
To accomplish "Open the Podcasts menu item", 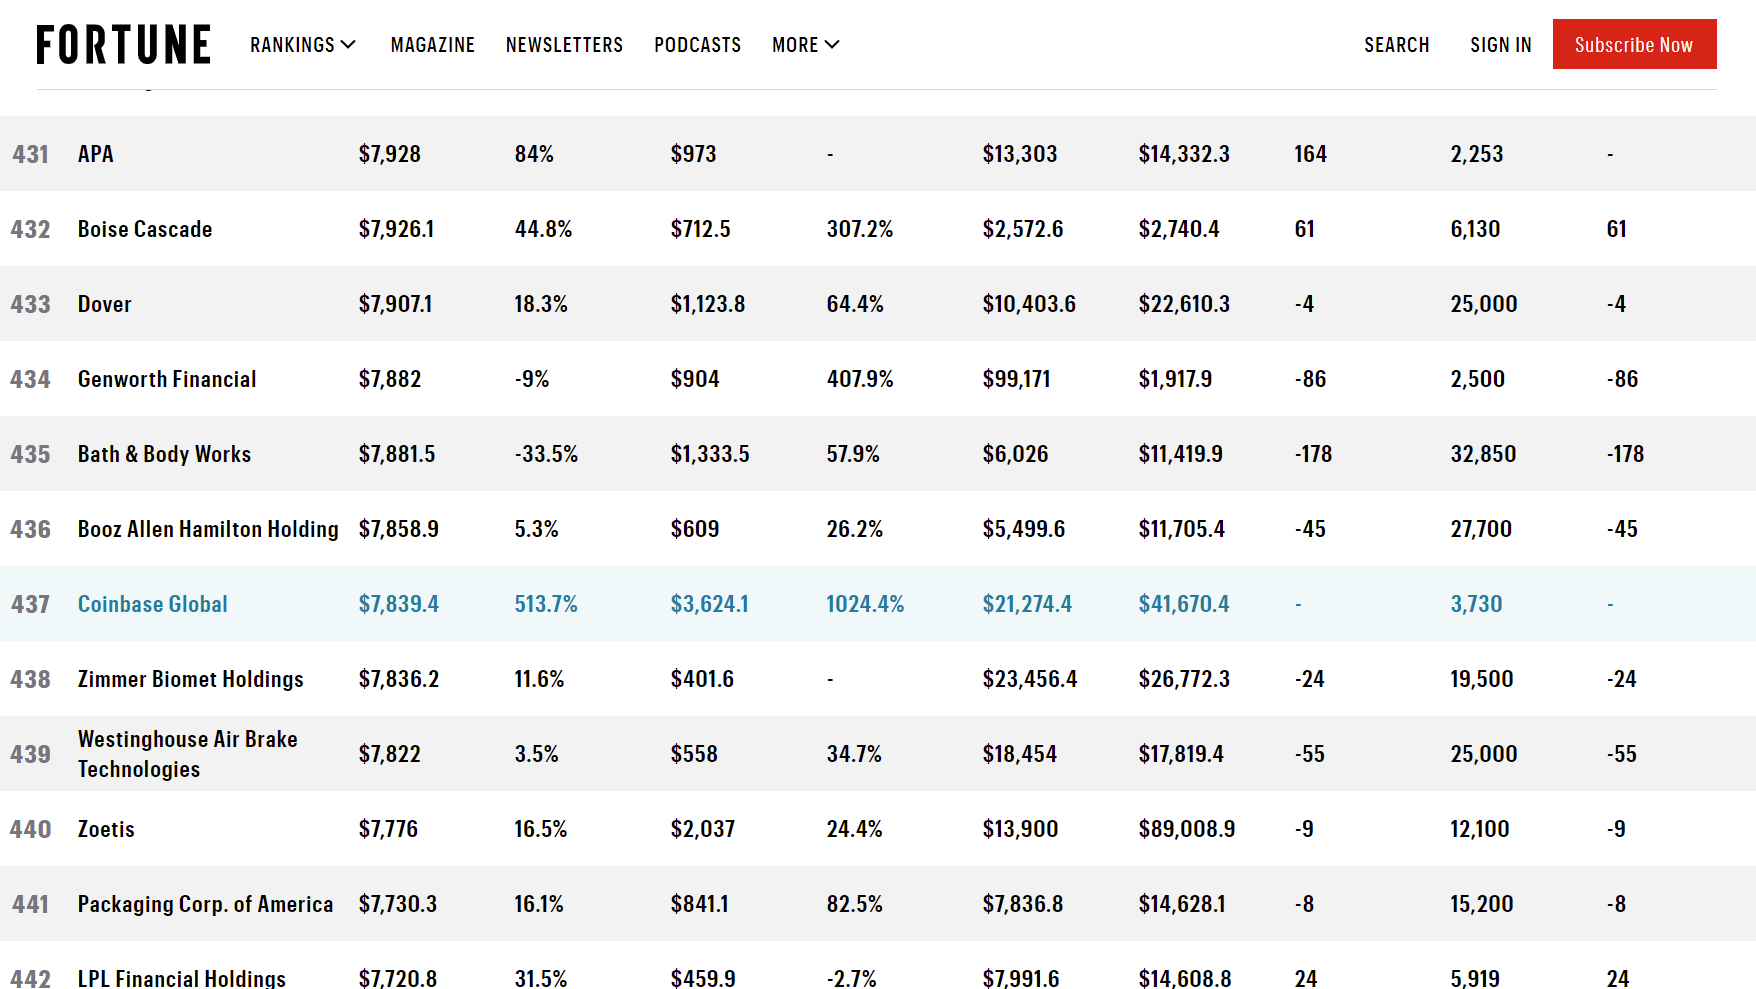I will pos(698,45).
